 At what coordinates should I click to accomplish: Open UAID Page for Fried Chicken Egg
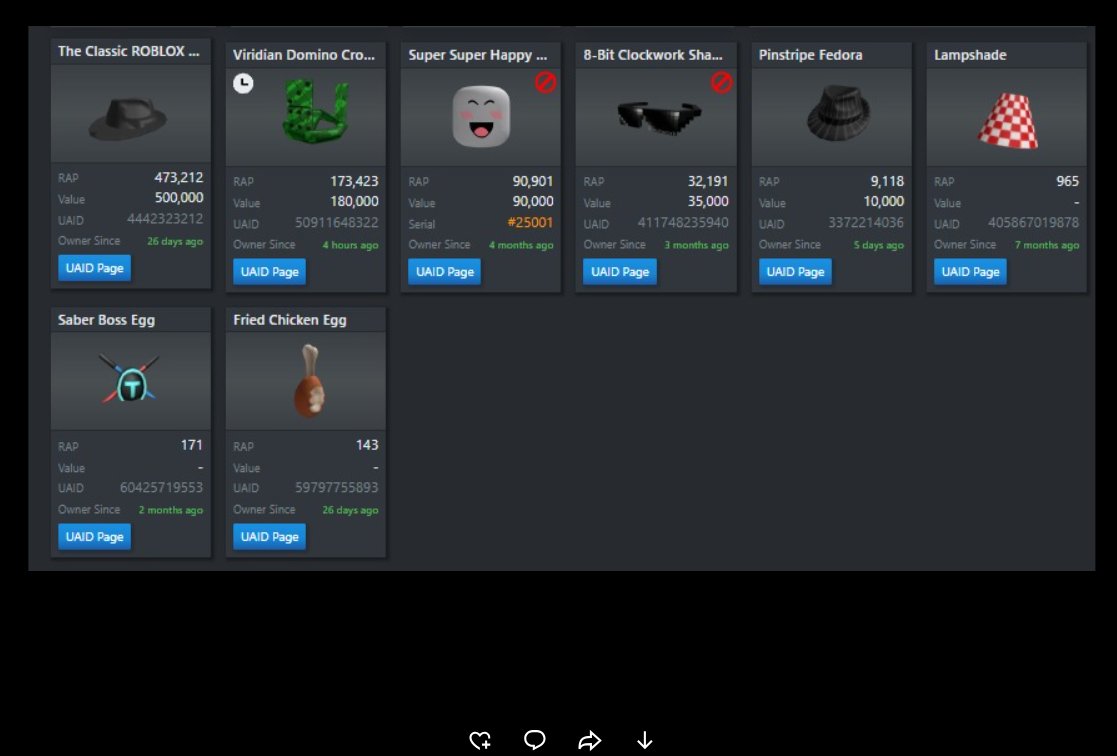269,537
